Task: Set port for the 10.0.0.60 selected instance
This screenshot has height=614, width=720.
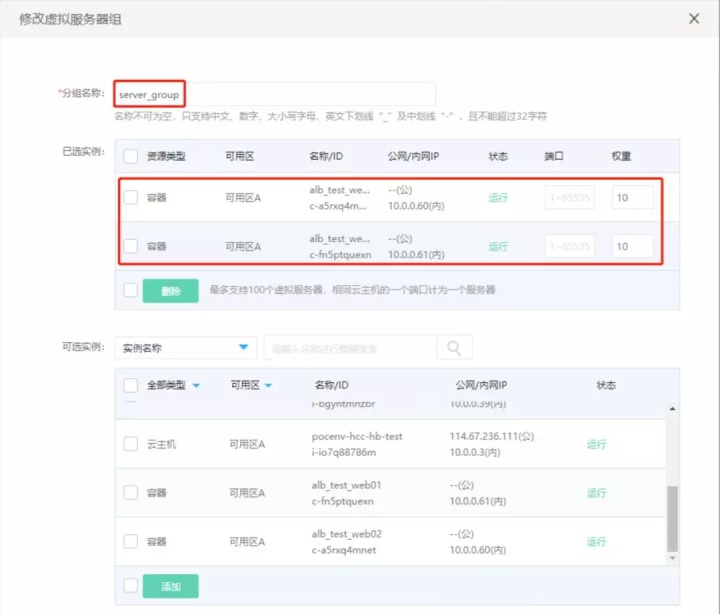Action: pyautogui.click(x=569, y=197)
